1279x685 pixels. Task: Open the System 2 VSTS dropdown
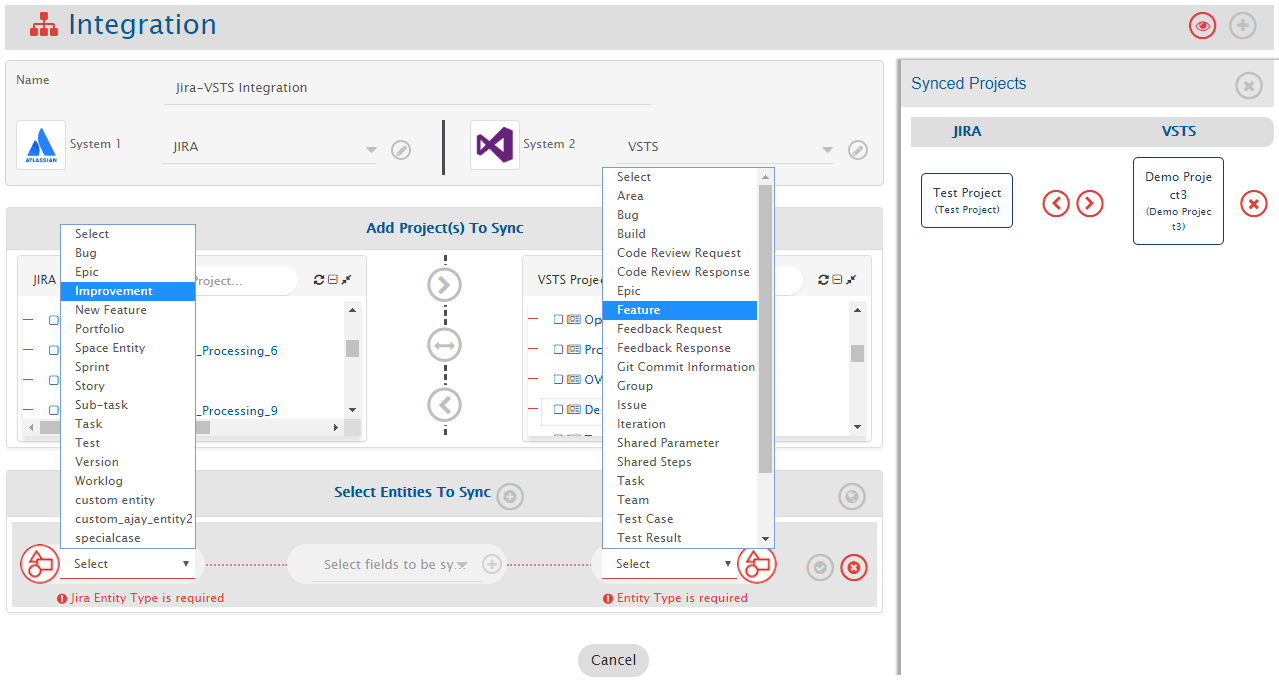729,148
